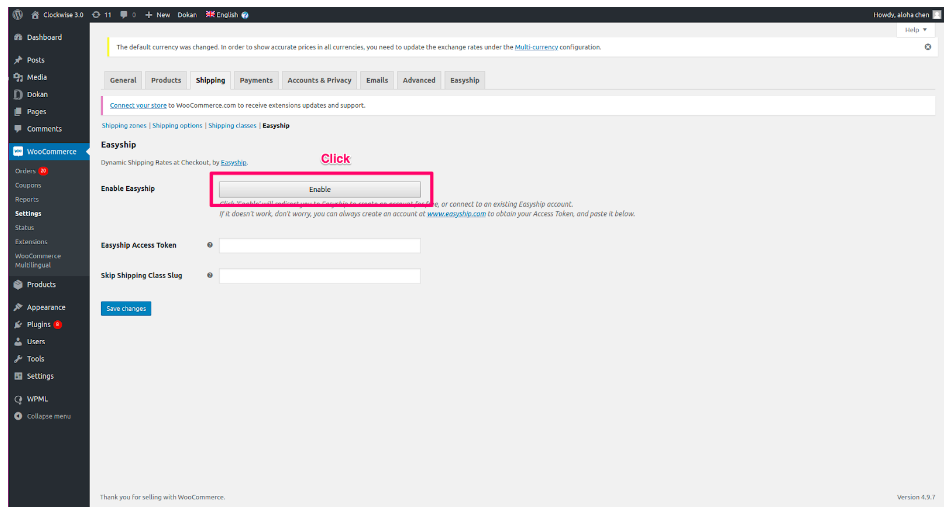Click the Media icon in sidebar

18,77
